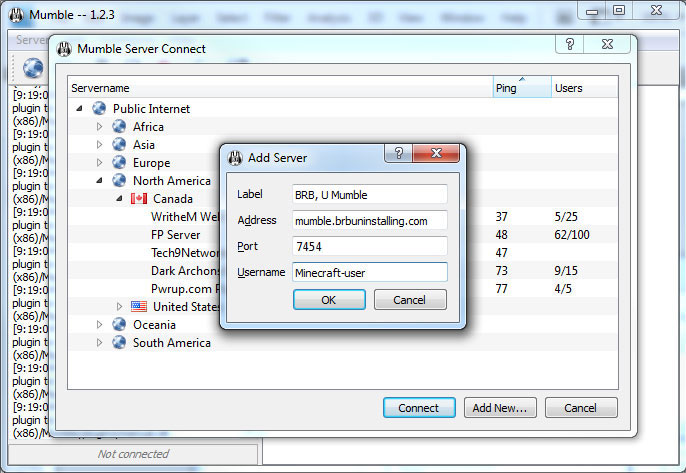Sort by the Servername column header
686x473 pixels.
pyautogui.click(x=280, y=88)
